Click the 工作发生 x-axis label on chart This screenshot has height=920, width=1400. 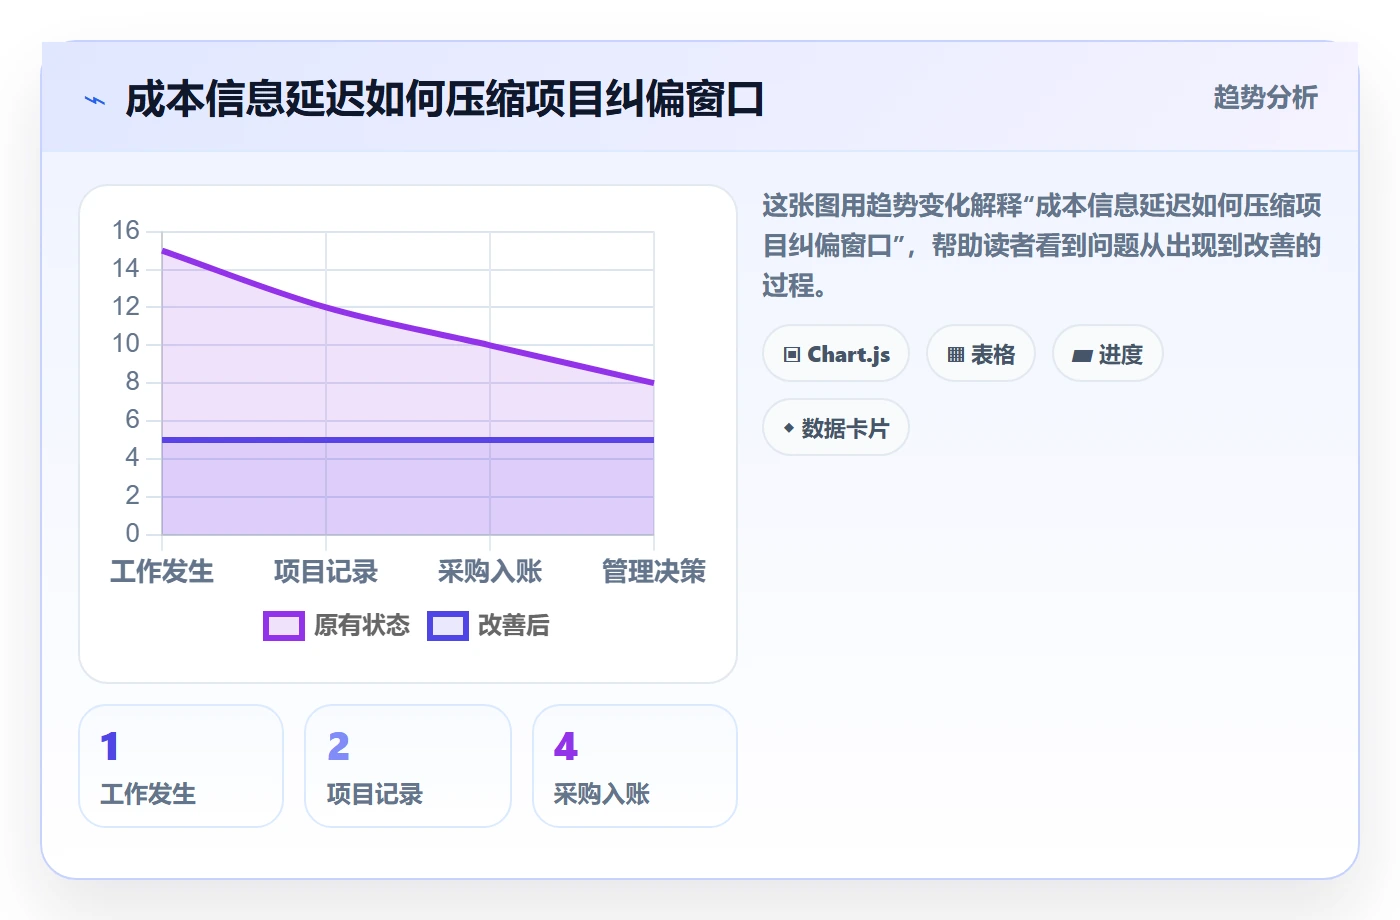(x=162, y=572)
